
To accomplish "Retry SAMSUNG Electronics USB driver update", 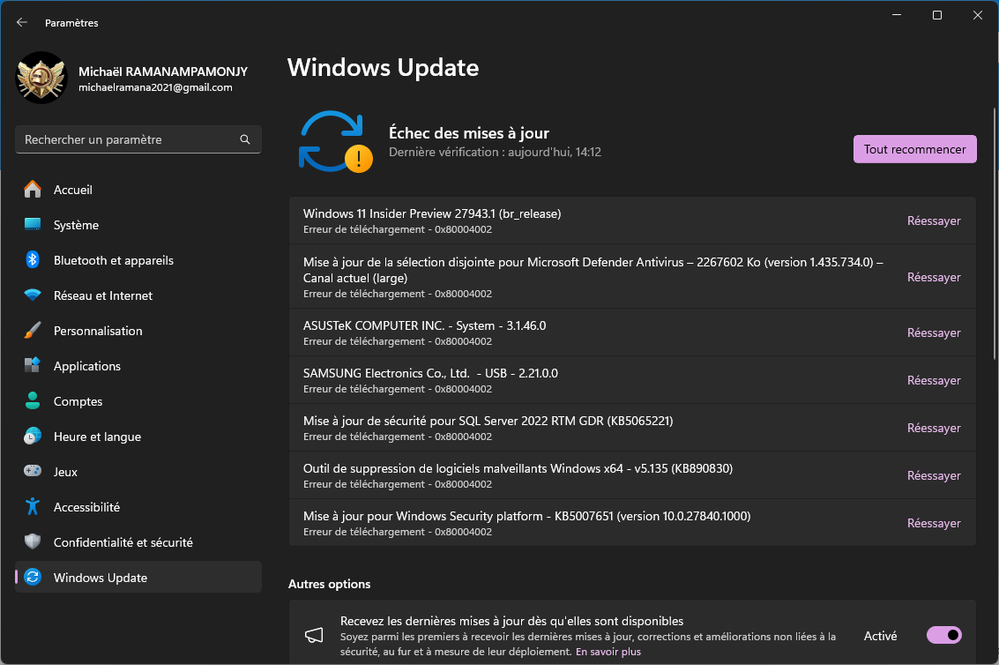I will 933,380.
